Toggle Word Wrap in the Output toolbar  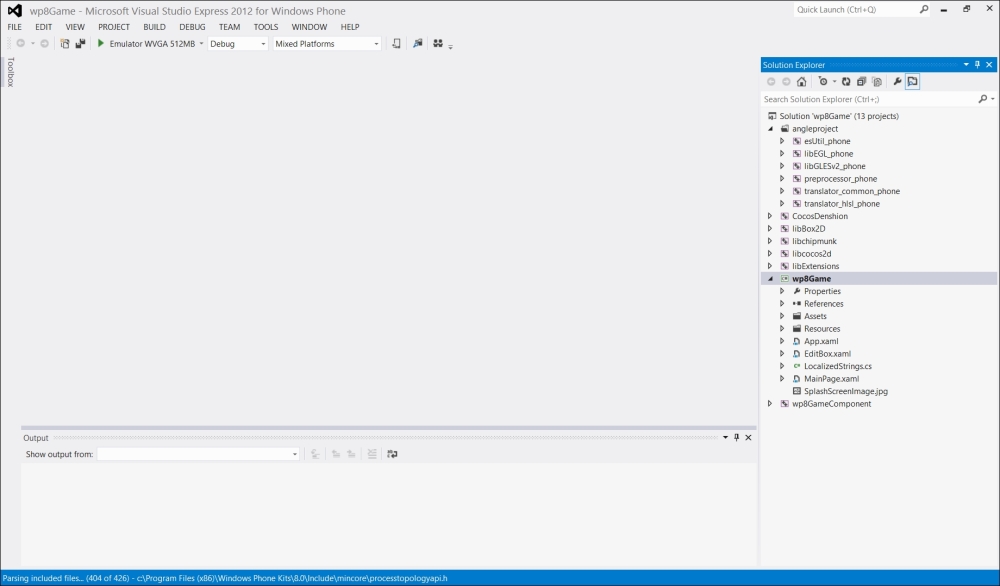(392, 454)
